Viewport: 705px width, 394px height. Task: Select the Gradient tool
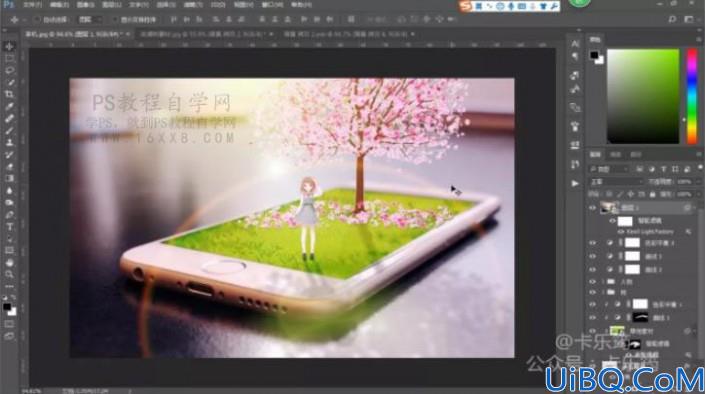tap(9, 179)
